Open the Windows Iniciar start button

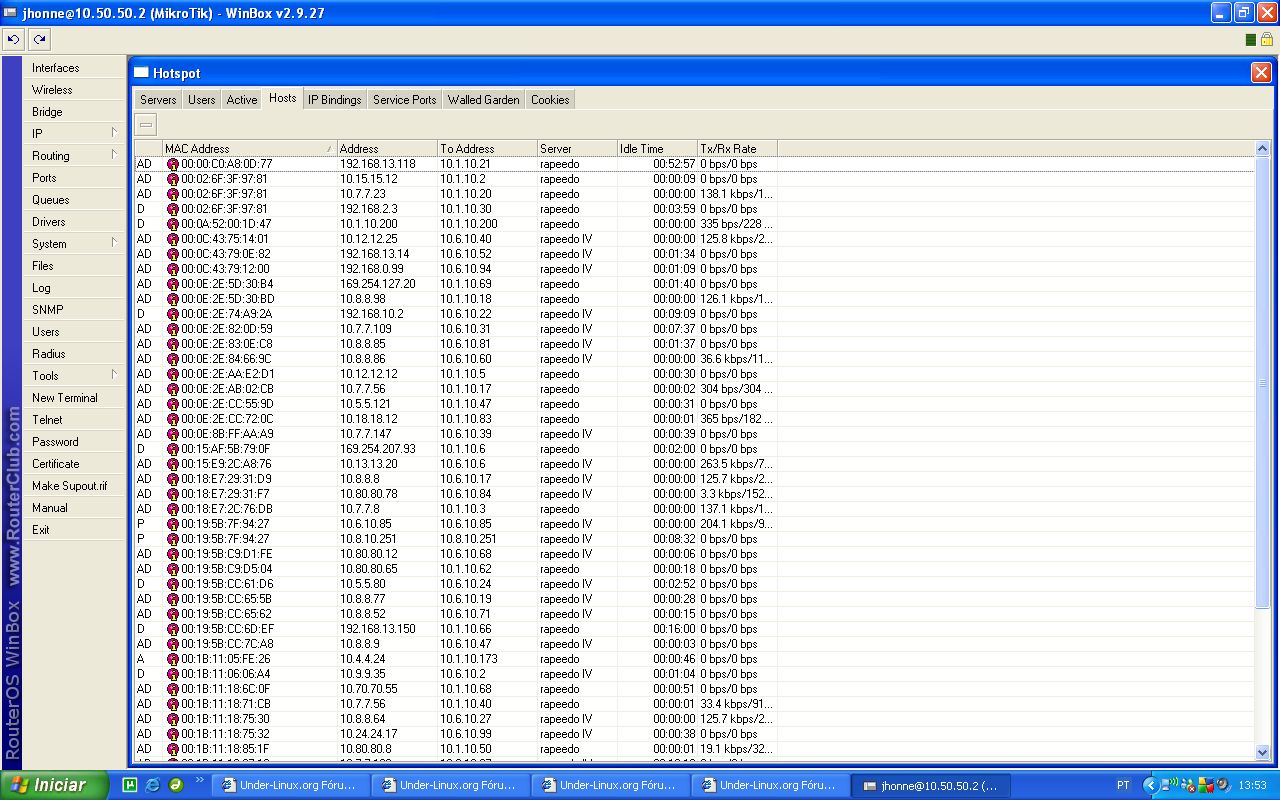point(54,785)
